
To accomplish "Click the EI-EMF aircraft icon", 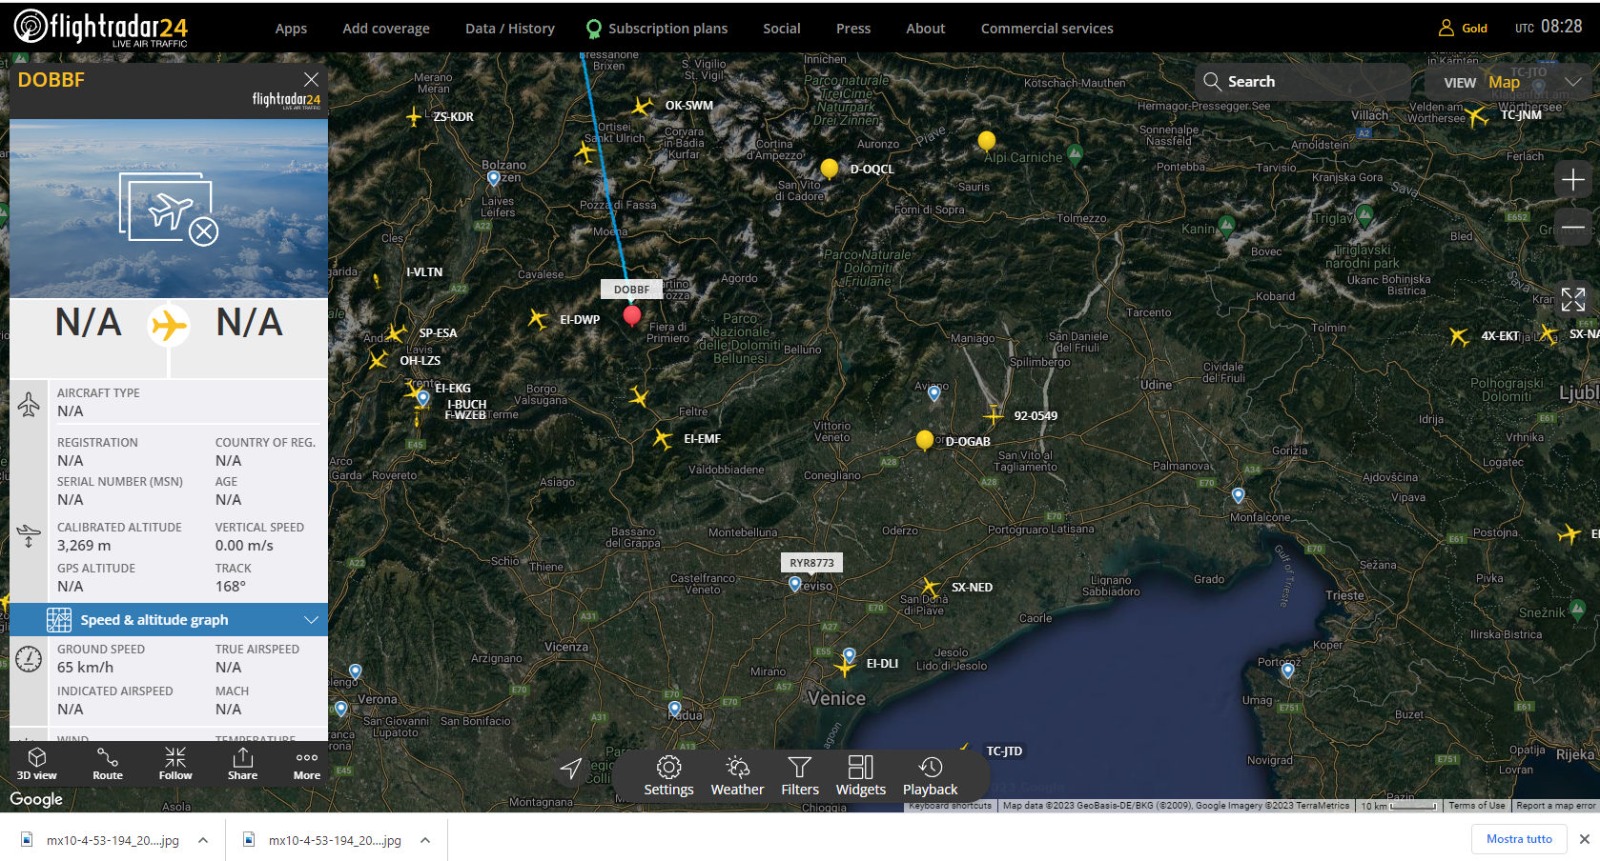I will click(x=662, y=438).
